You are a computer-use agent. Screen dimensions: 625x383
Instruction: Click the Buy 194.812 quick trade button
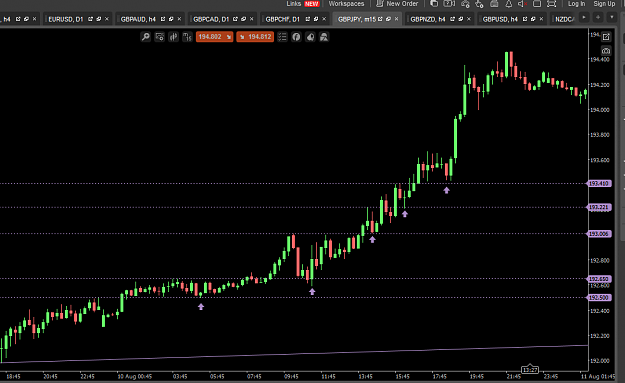point(255,37)
